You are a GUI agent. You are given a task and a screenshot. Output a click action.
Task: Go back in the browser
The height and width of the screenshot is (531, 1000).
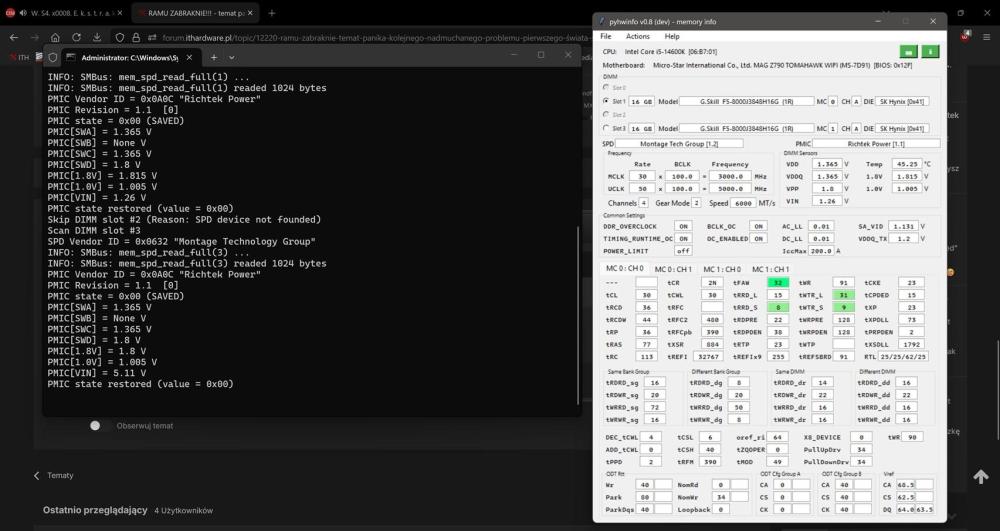14,38
